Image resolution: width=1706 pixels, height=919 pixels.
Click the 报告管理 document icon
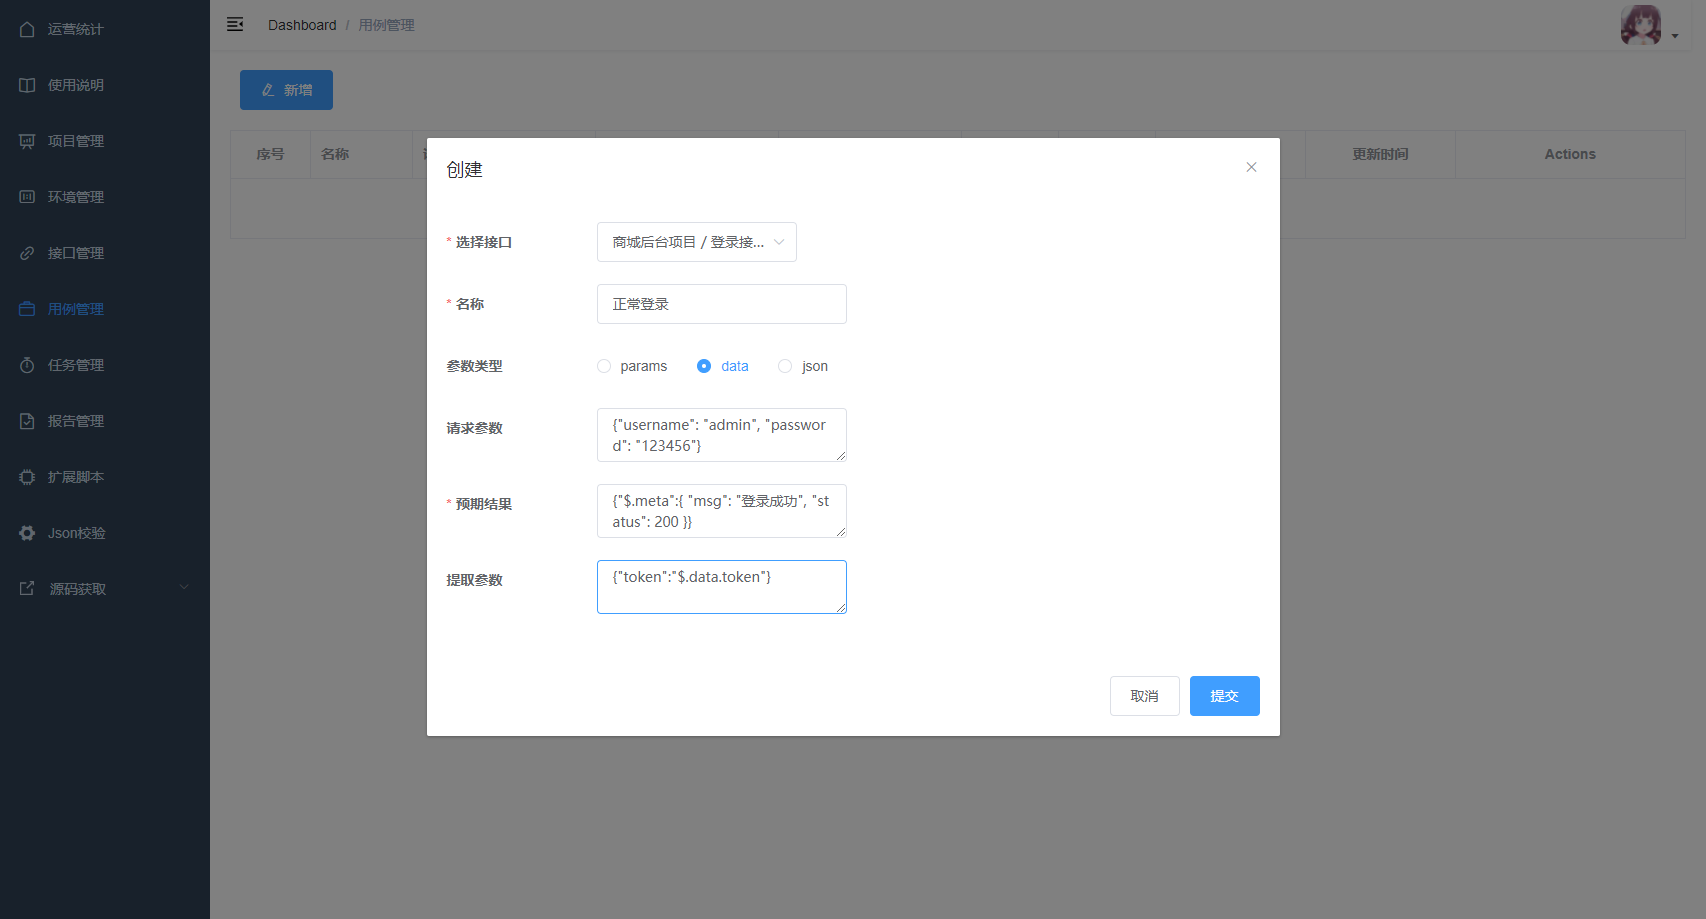(27, 421)
